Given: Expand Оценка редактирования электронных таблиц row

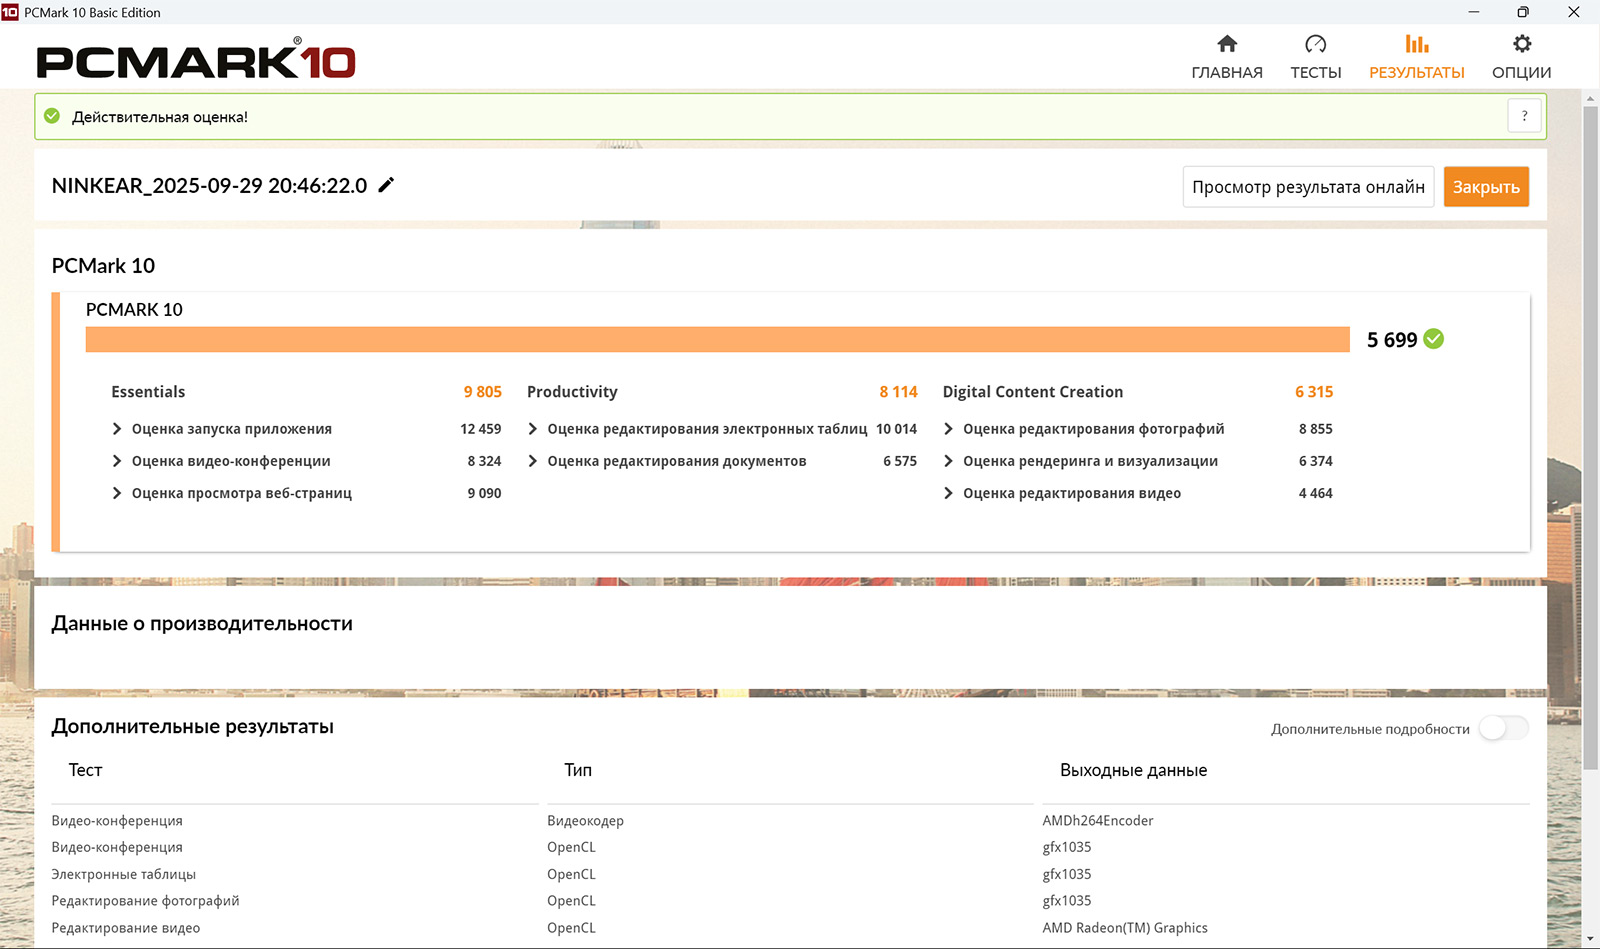Looking at the screenshot, I should click(533, 429).
